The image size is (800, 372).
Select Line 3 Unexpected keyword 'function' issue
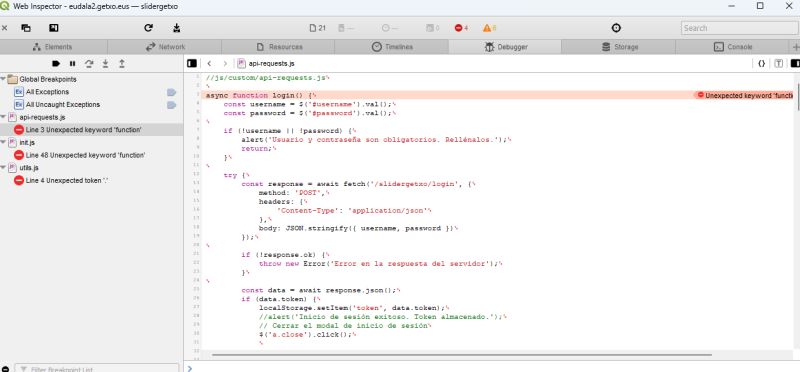[92, 130]
